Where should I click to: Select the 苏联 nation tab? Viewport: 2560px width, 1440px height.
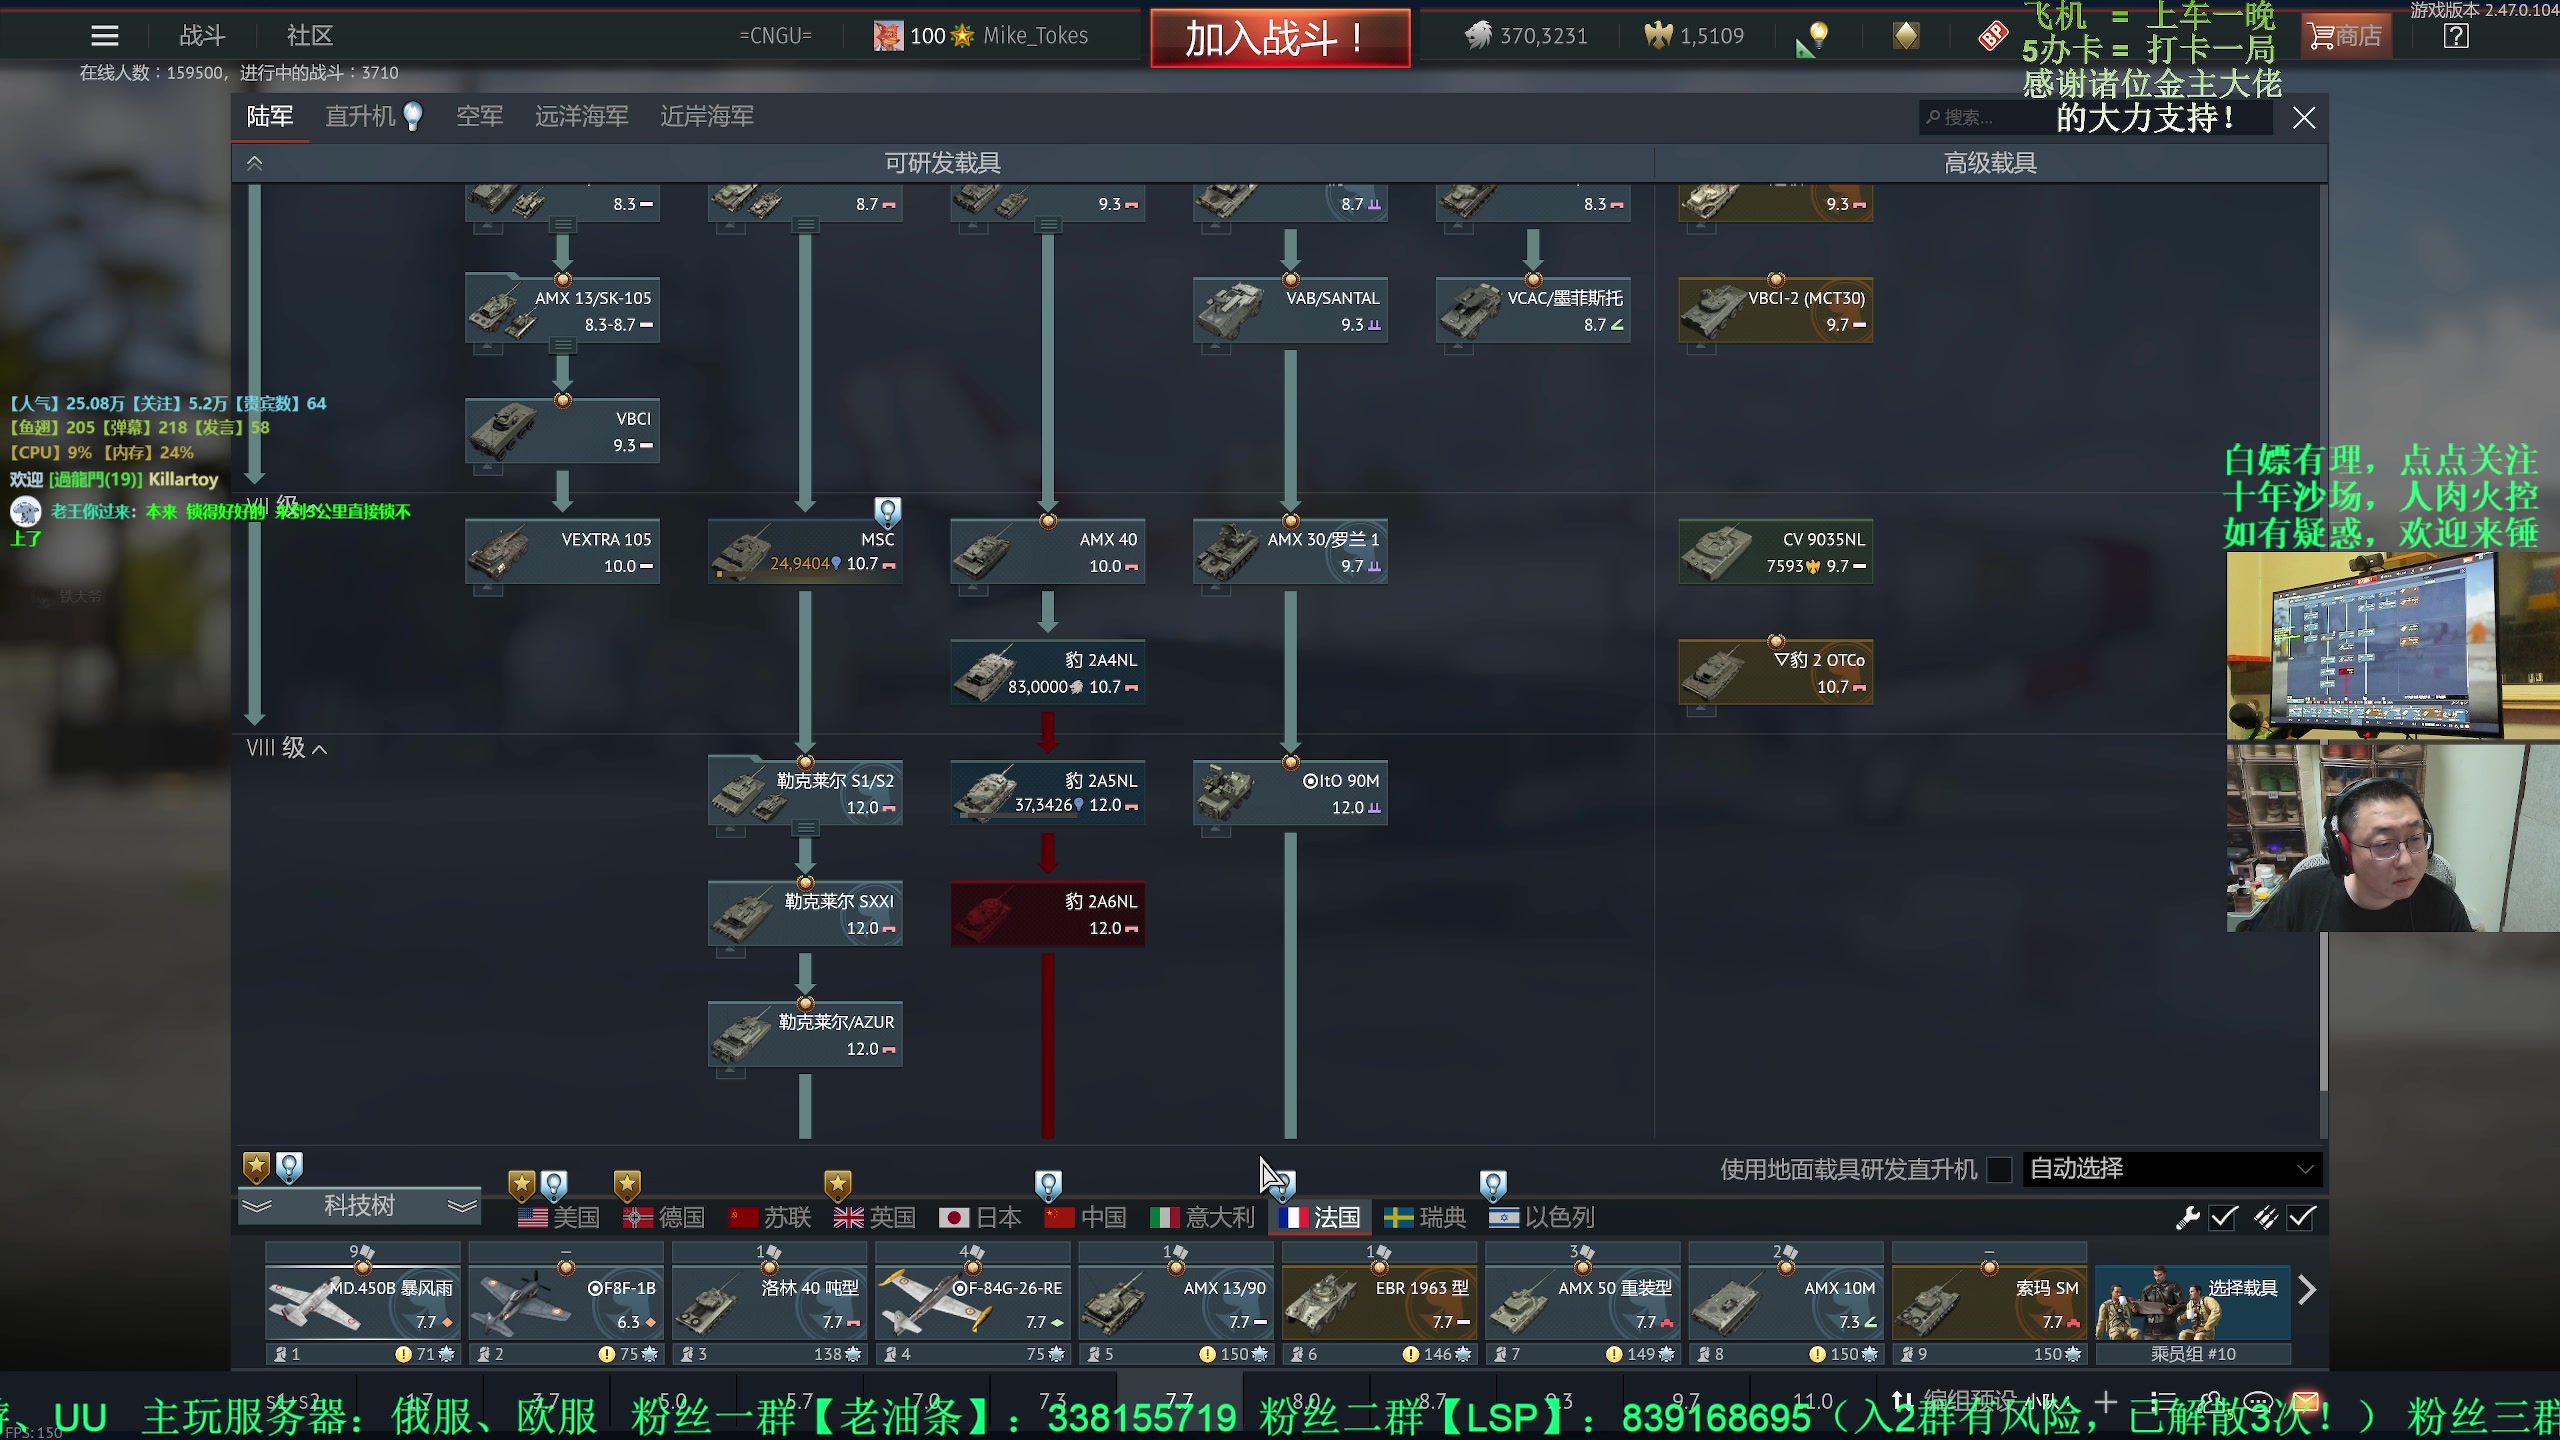tap(770, 1217)
